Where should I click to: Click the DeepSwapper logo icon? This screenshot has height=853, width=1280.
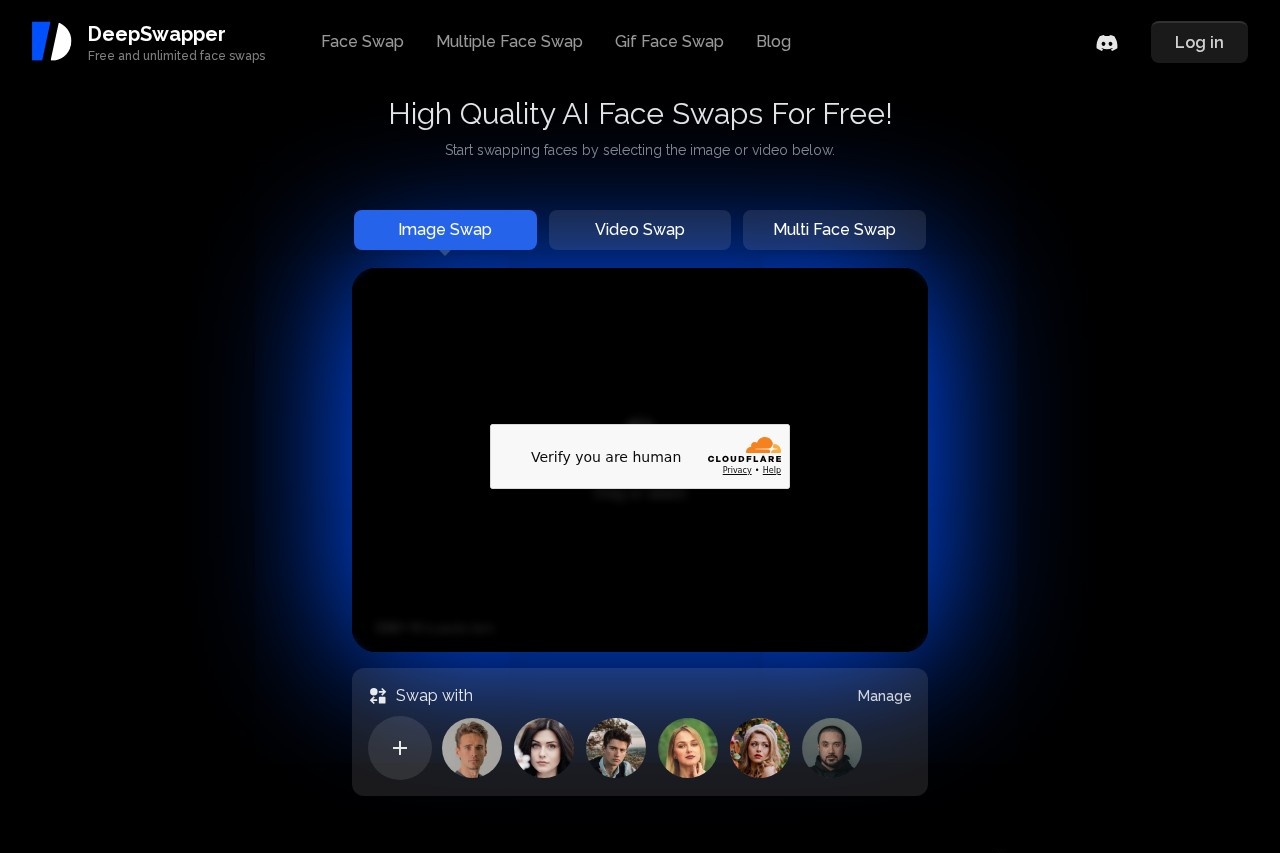point(51,41)
